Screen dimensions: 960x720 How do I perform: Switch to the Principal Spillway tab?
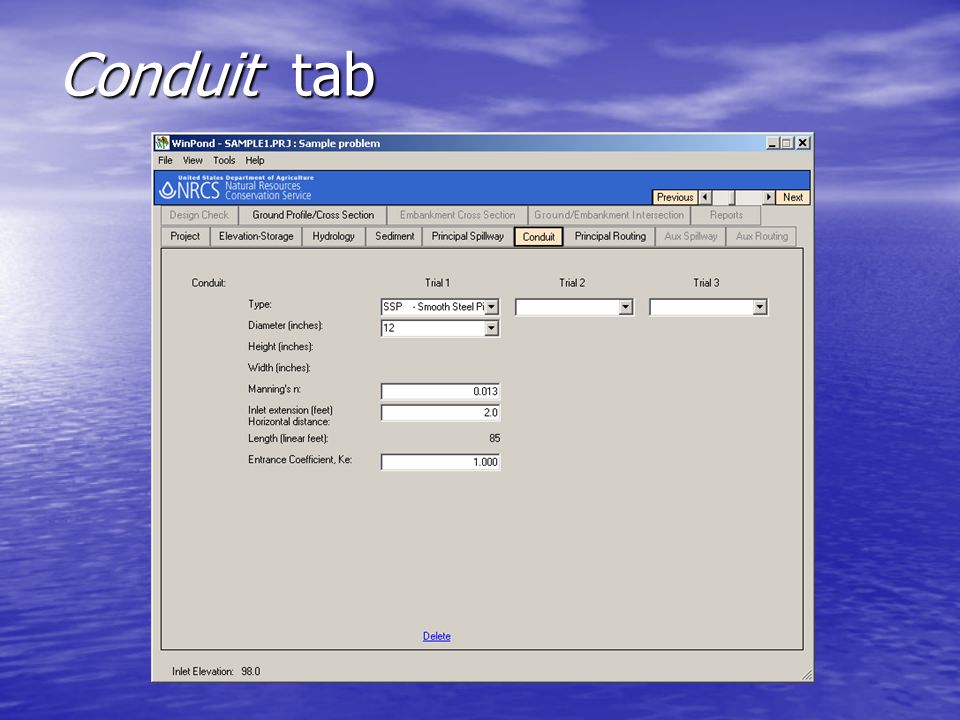(x=467, y=236)
